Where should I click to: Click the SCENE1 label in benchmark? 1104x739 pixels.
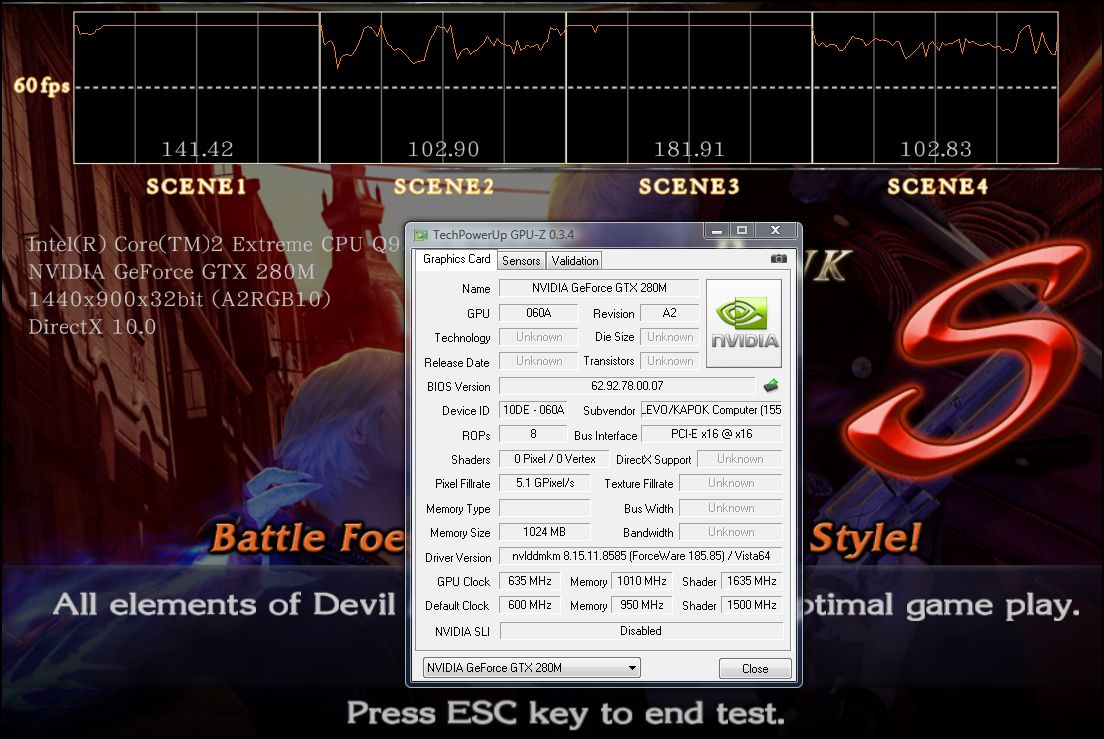click(196, 187)
